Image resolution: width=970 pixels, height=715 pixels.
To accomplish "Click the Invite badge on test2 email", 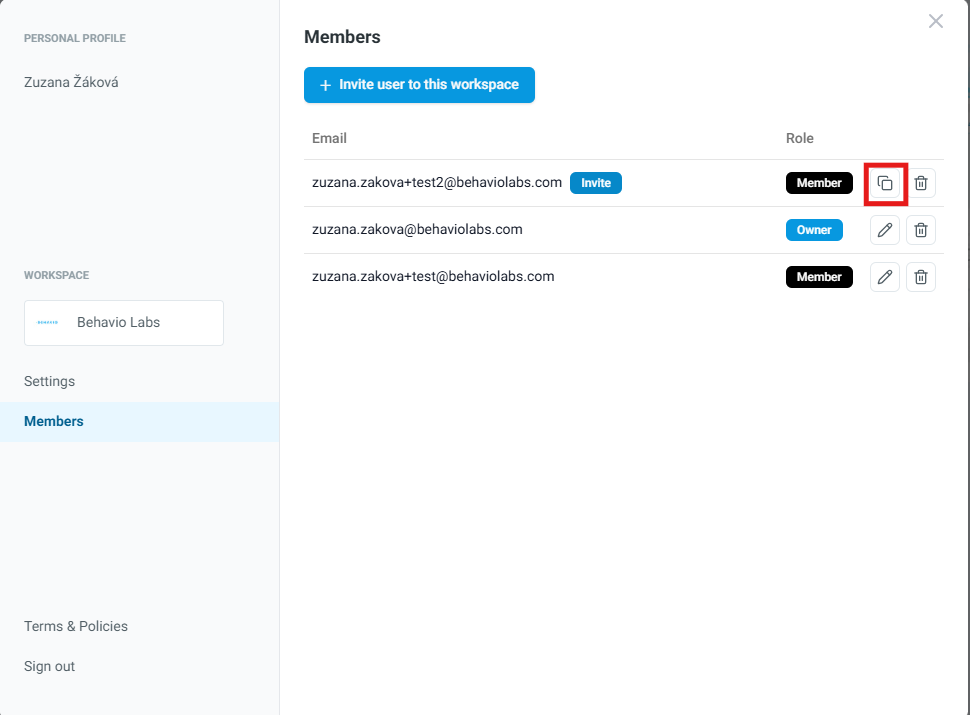I will pos(596,183).
